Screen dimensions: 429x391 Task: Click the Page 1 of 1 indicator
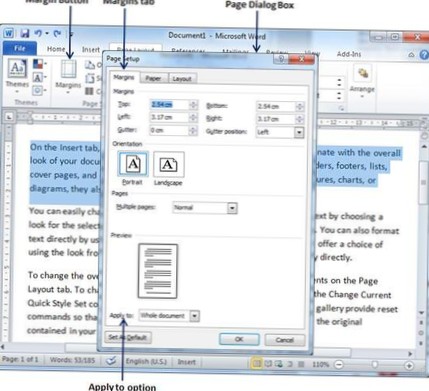pos(20,360)
